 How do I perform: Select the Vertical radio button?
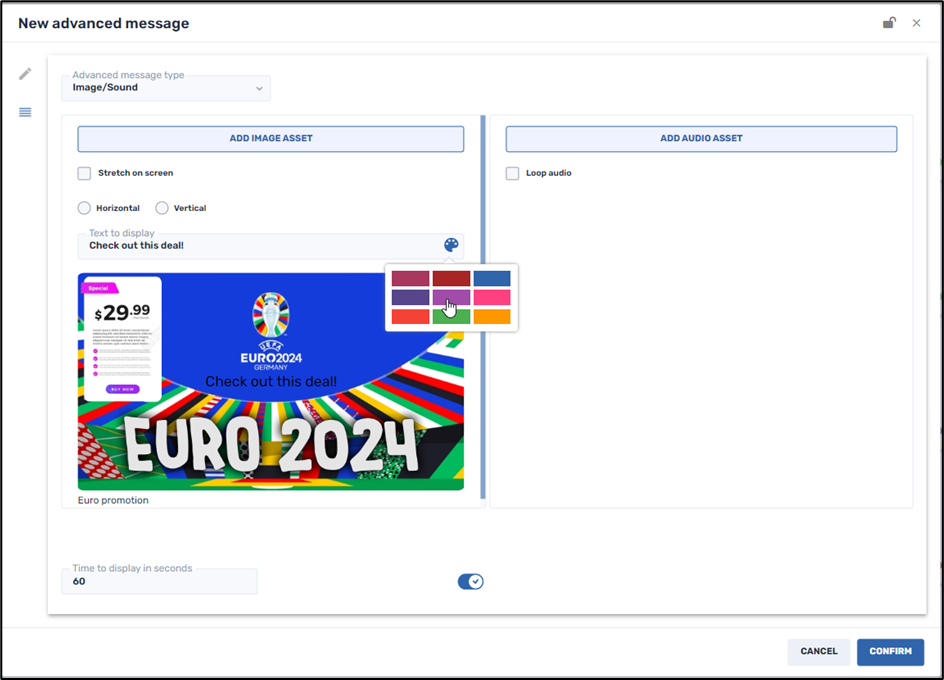[162, 208]
